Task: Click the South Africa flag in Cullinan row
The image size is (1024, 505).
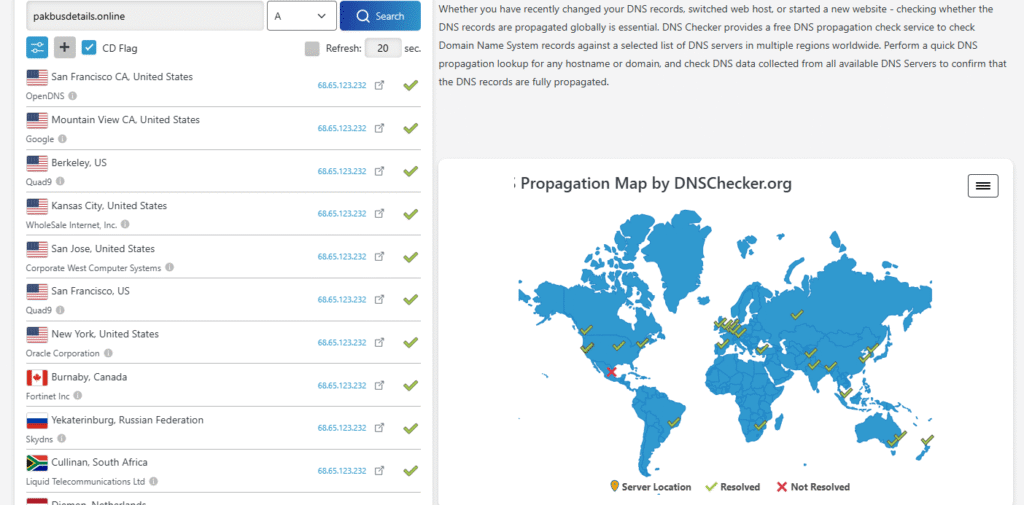Action: (37, 463)
